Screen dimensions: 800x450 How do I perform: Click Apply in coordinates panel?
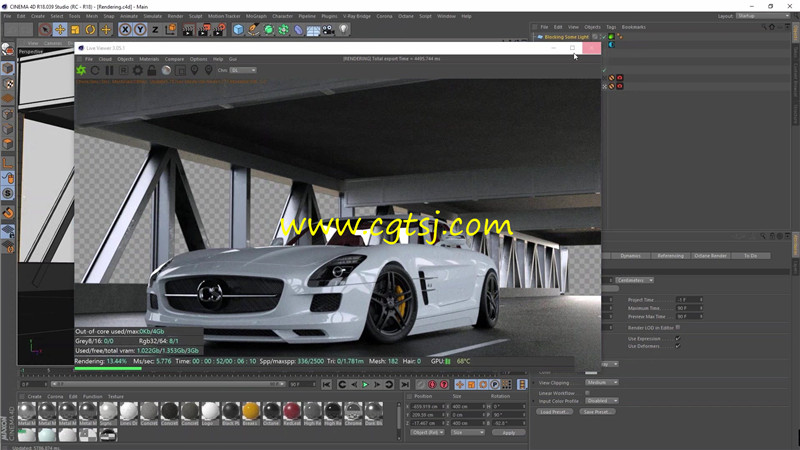click(509, 433)
